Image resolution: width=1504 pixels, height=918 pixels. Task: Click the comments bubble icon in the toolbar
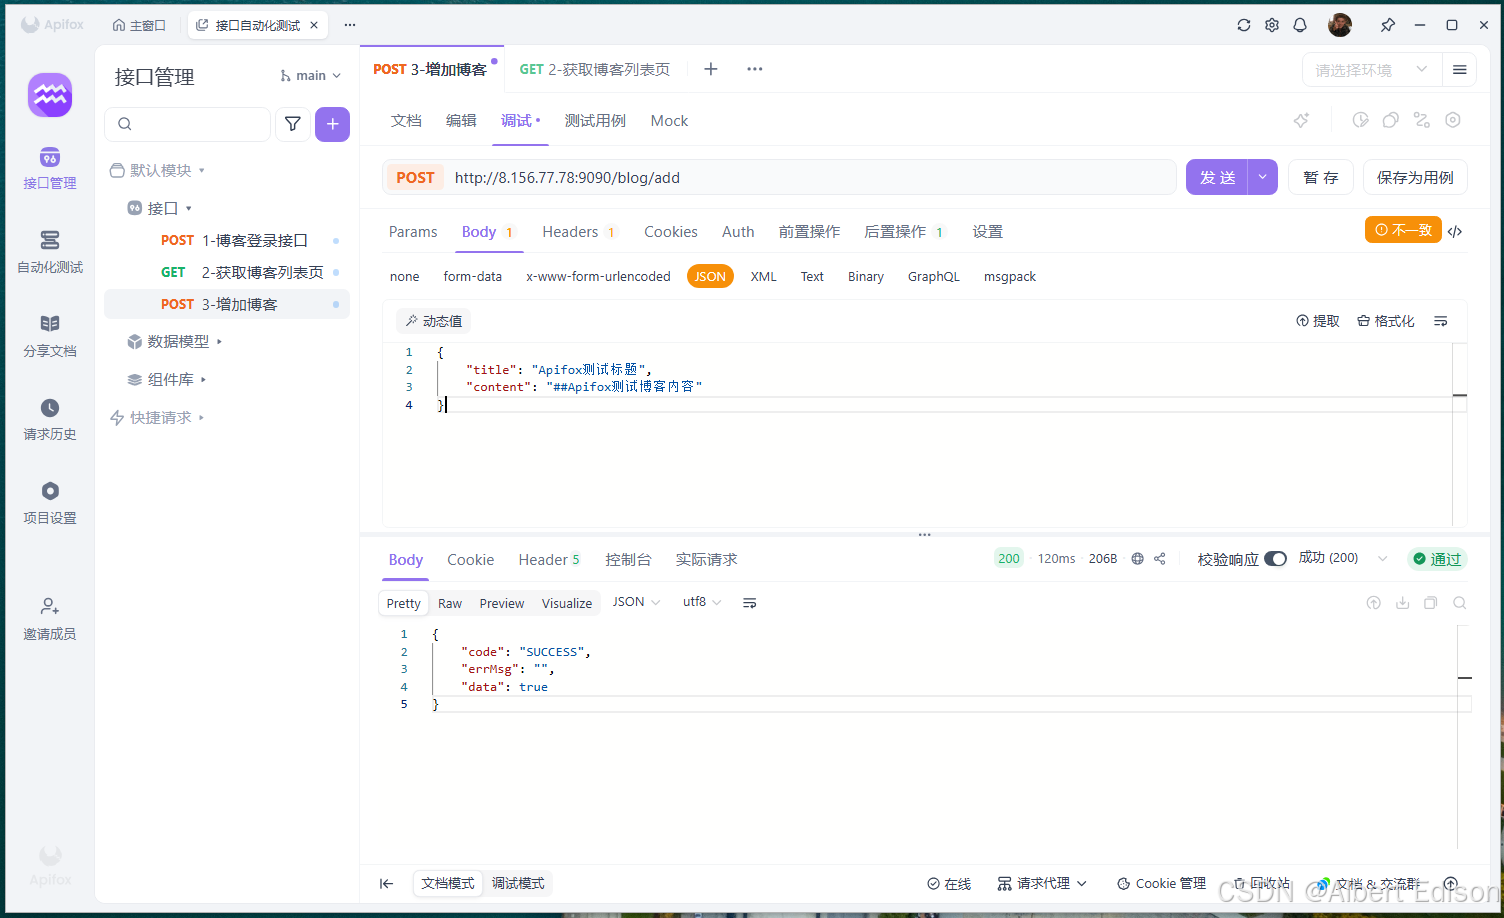point(1391,120)
